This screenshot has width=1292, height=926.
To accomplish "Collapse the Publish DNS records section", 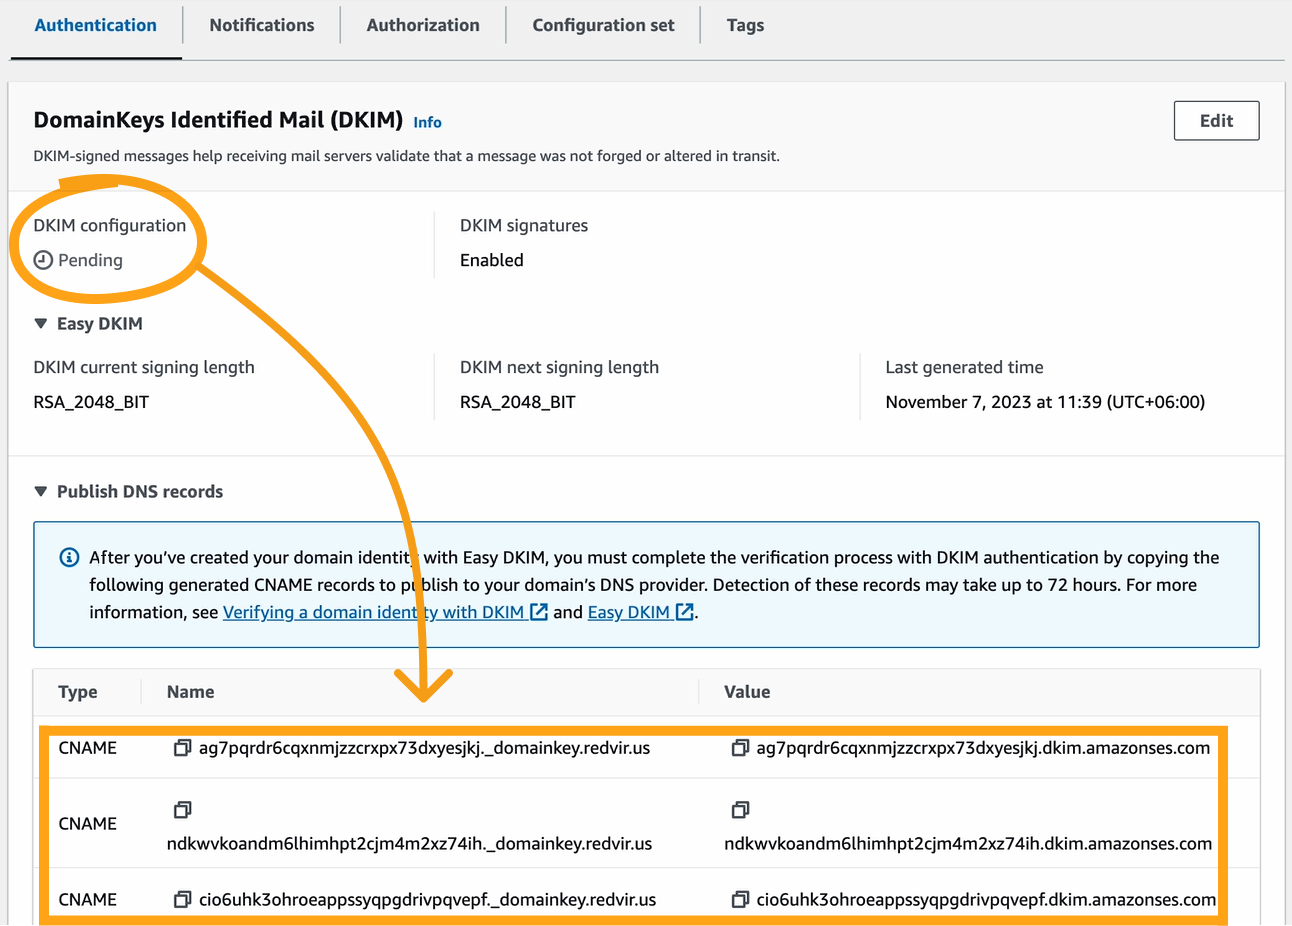I will pos(41,492).
